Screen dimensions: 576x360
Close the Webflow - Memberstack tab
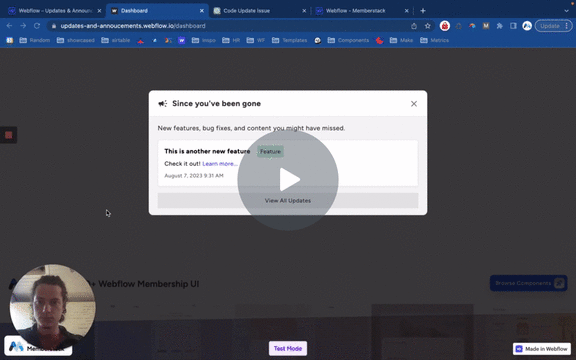point(407,11)
